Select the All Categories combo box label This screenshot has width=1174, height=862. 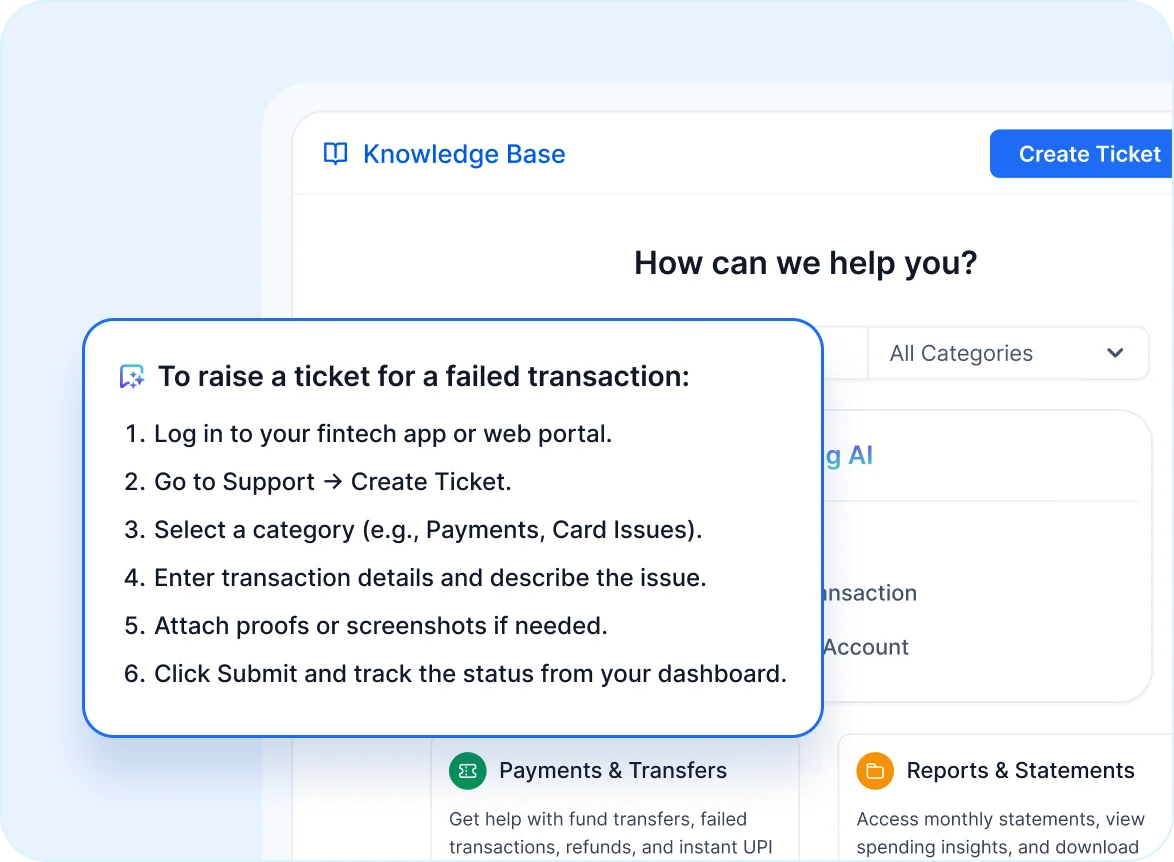pos(961,353)
